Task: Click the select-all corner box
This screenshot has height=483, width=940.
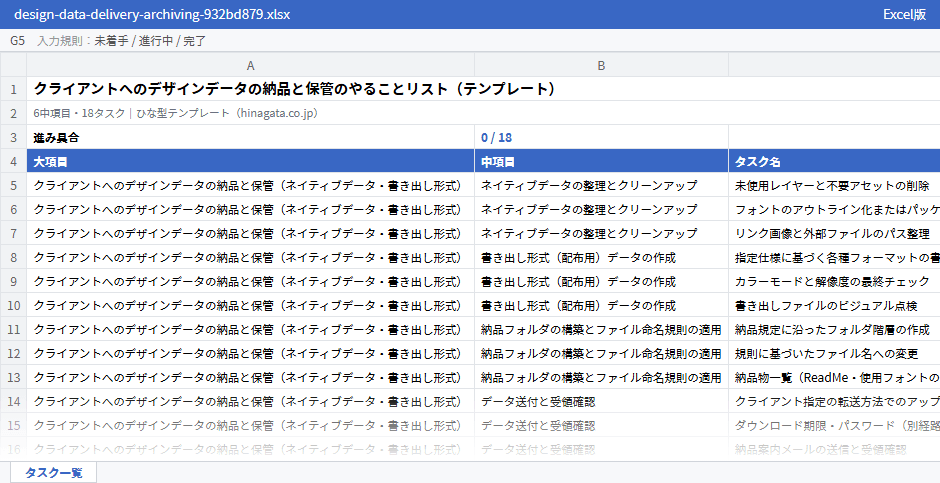Action: tap(13, 65)
